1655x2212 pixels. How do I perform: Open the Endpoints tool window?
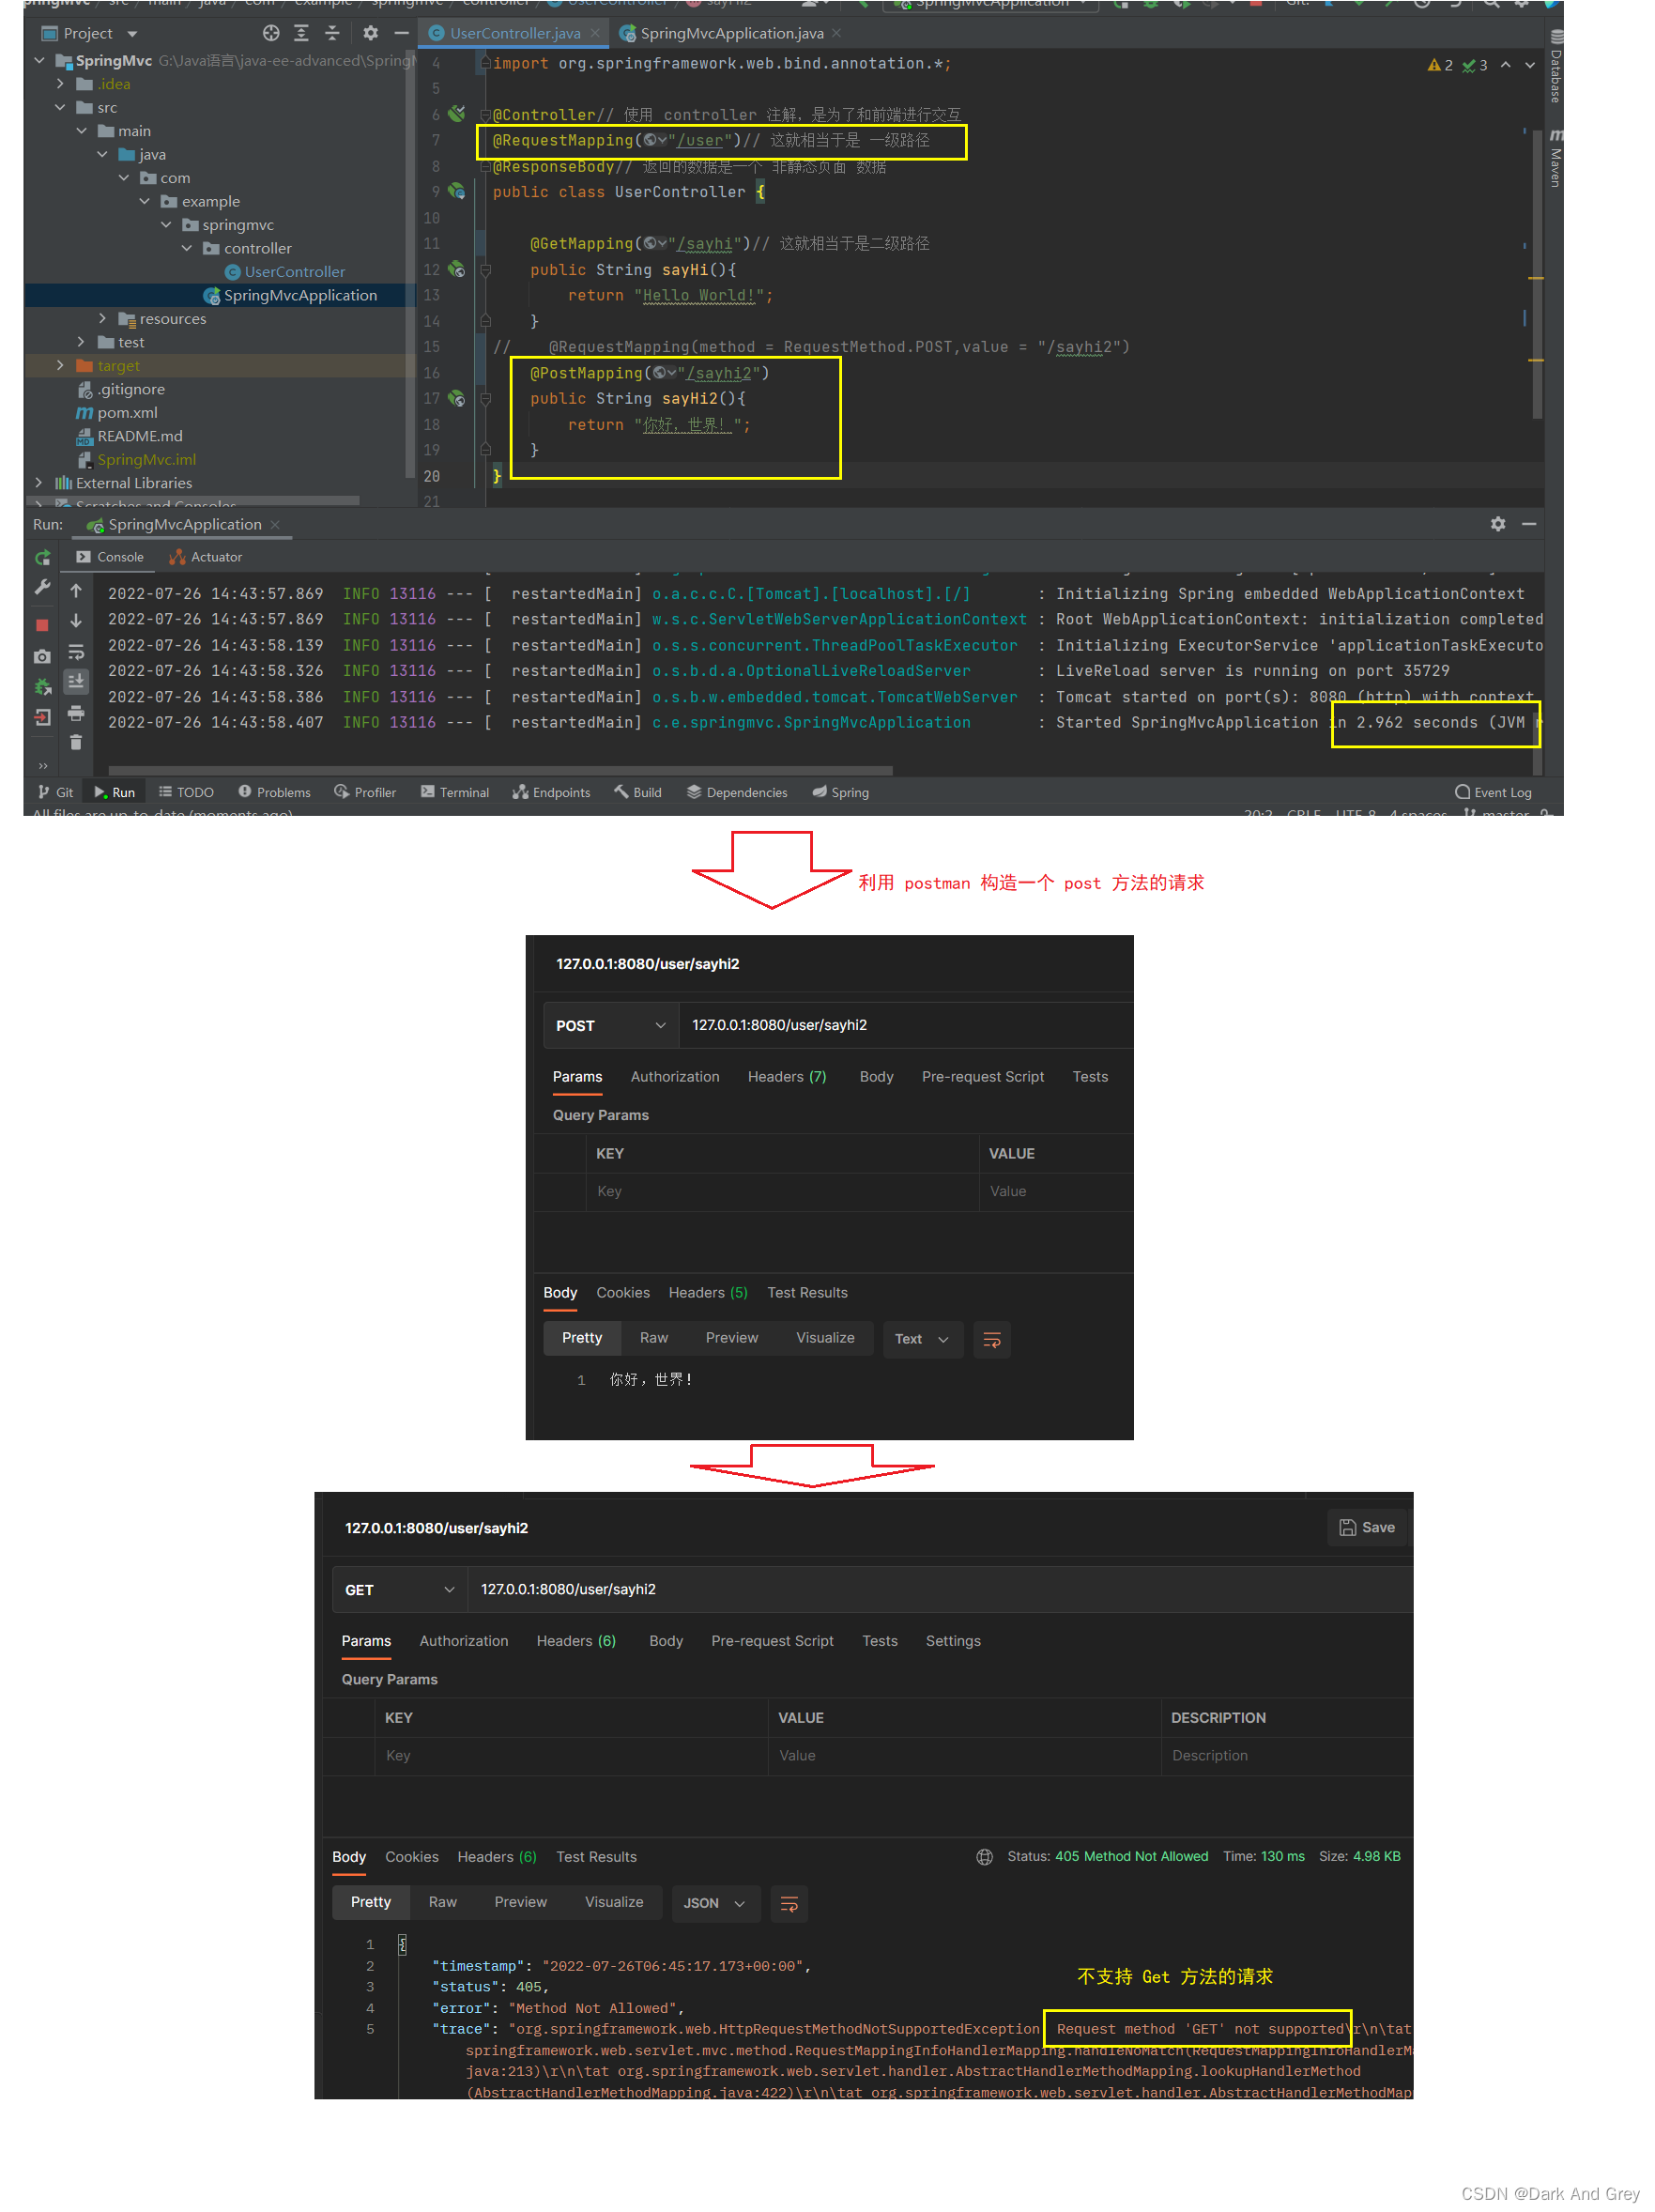tap(551, 792)
